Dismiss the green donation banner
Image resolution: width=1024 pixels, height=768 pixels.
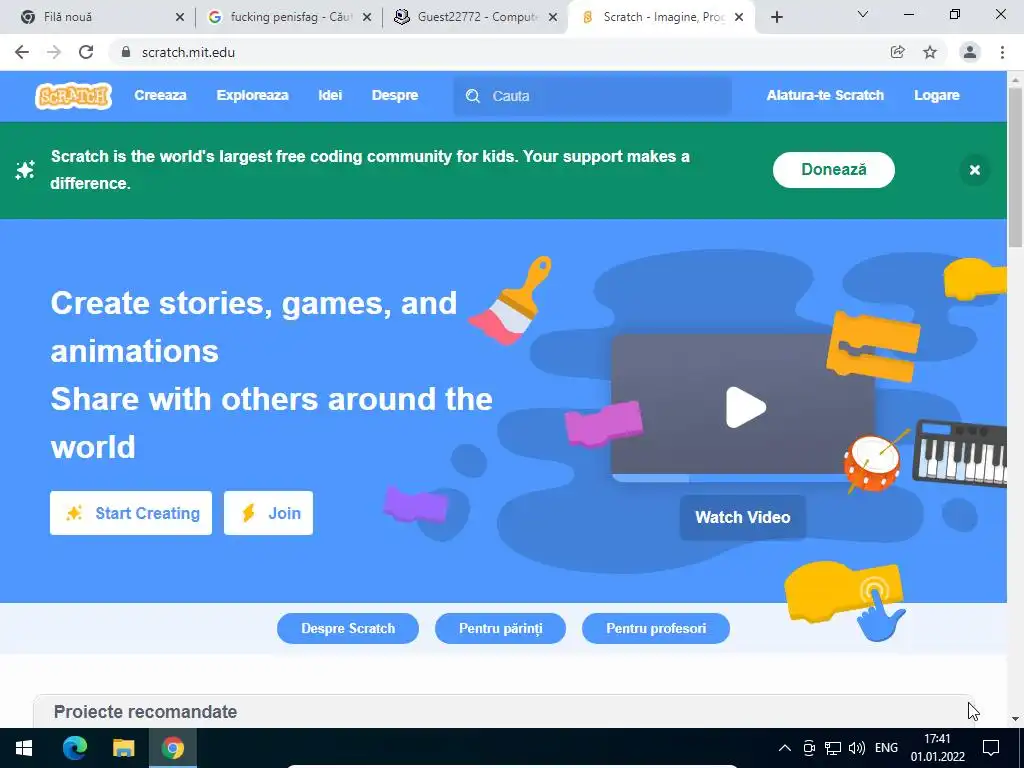pyautogui.click(x=974, y=170)
